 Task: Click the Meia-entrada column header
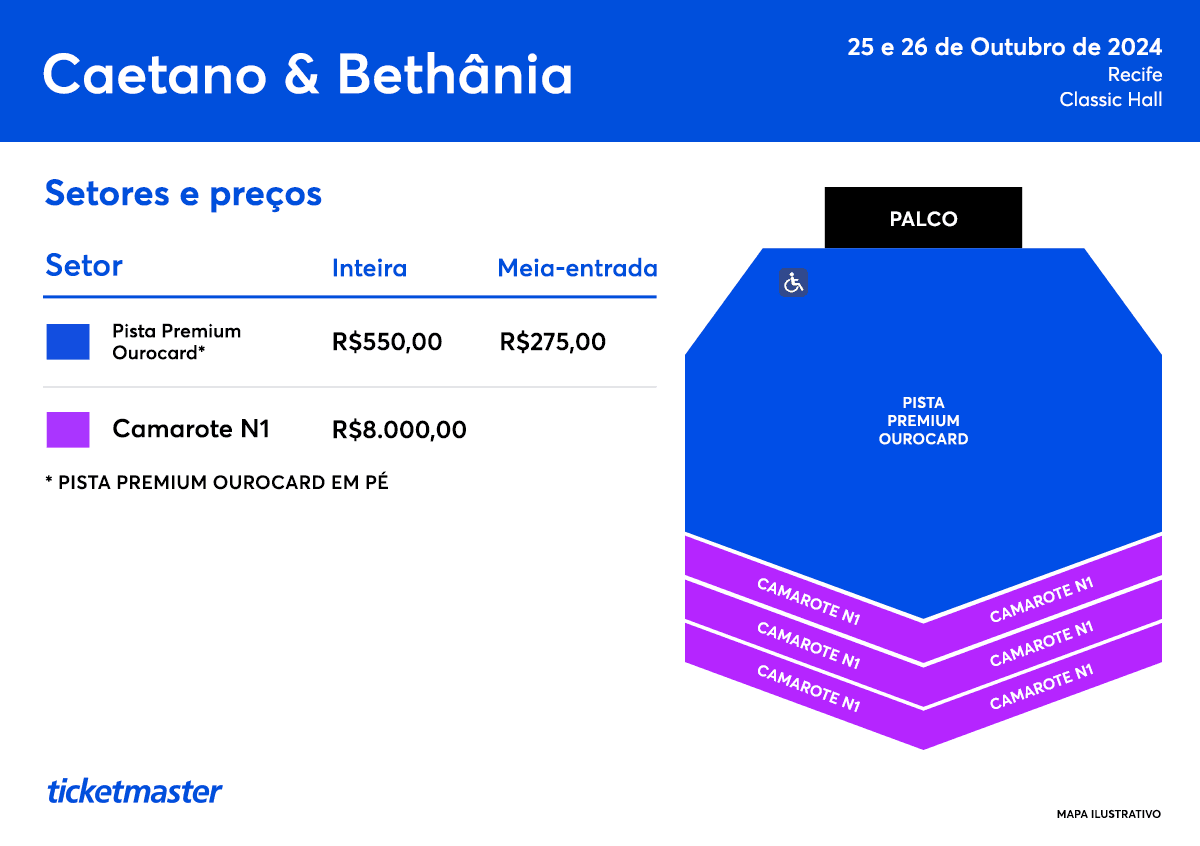pyautogui.click(x=577, y=268)
